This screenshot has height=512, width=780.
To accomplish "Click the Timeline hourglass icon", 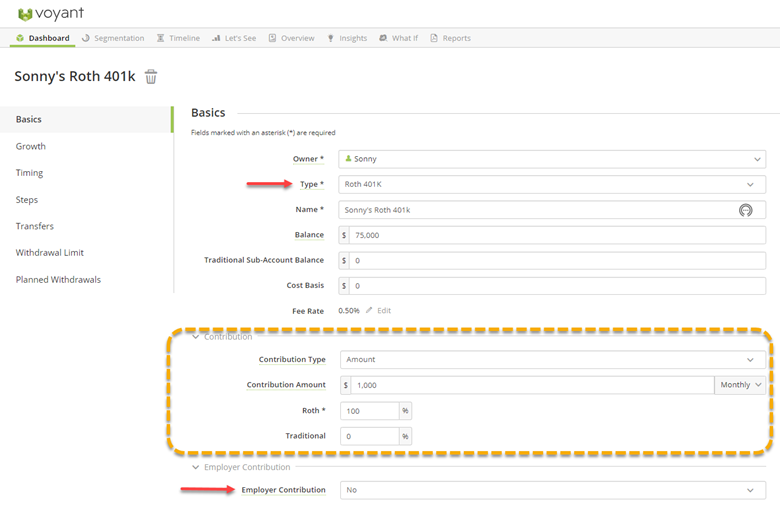I will point(161,38).
